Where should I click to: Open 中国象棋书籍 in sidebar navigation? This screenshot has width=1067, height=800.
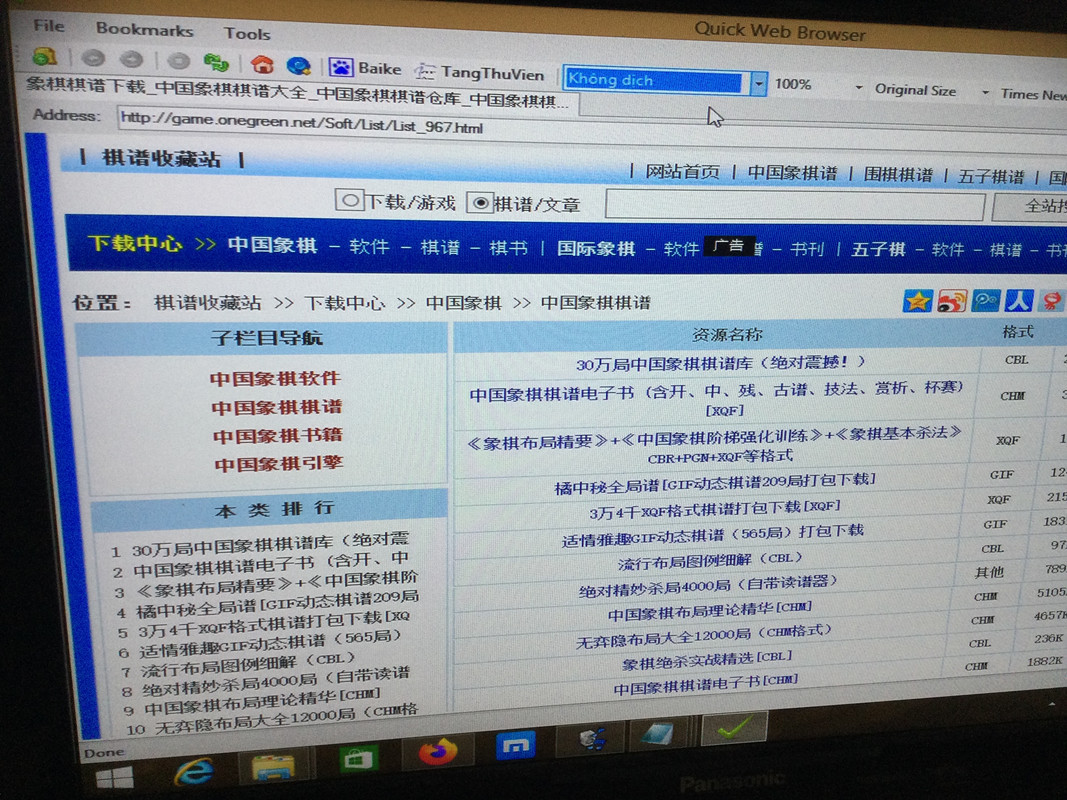click(x=278, y=435)
